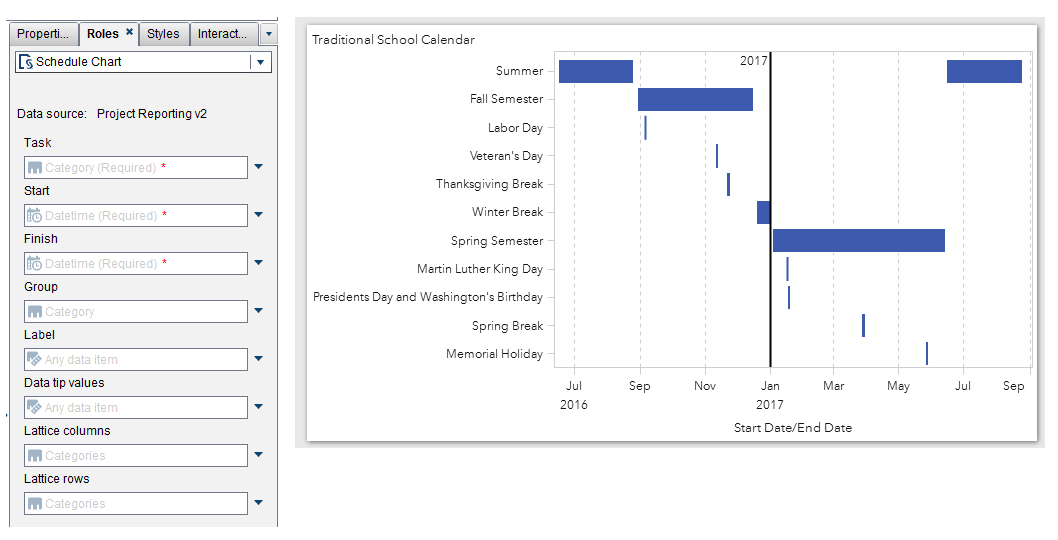Open the Styles tab
Viewport: 1058px width, 540px height.
click(x=163, y=34)
